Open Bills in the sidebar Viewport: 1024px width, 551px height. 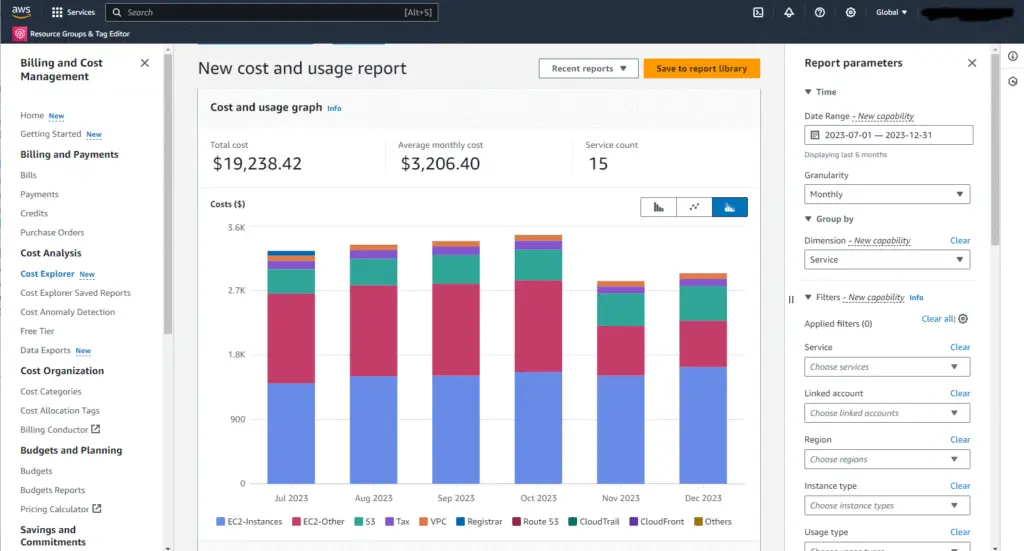click(28, 175)
